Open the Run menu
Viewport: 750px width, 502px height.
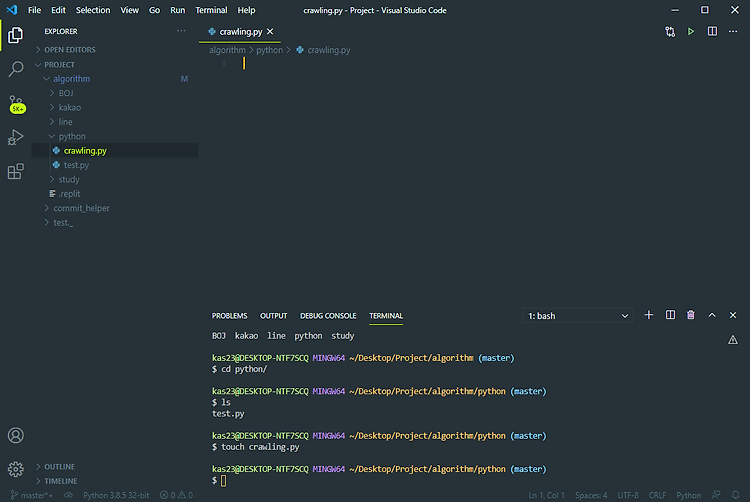point(177,10)
